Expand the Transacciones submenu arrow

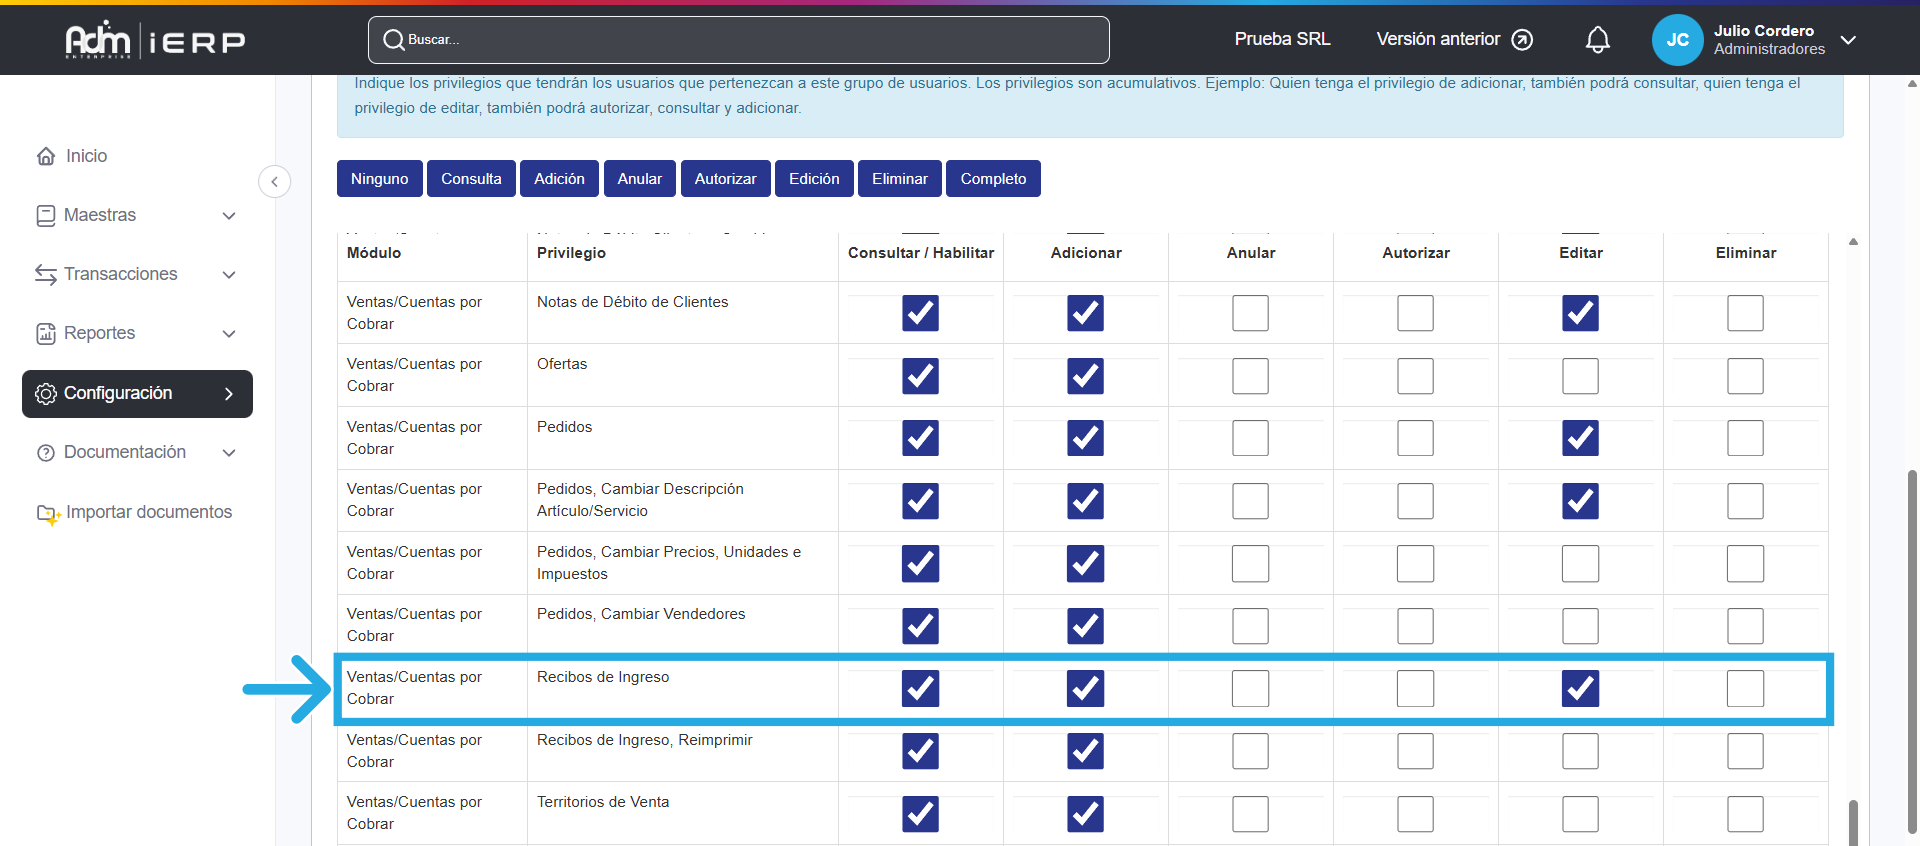[229, 275]
